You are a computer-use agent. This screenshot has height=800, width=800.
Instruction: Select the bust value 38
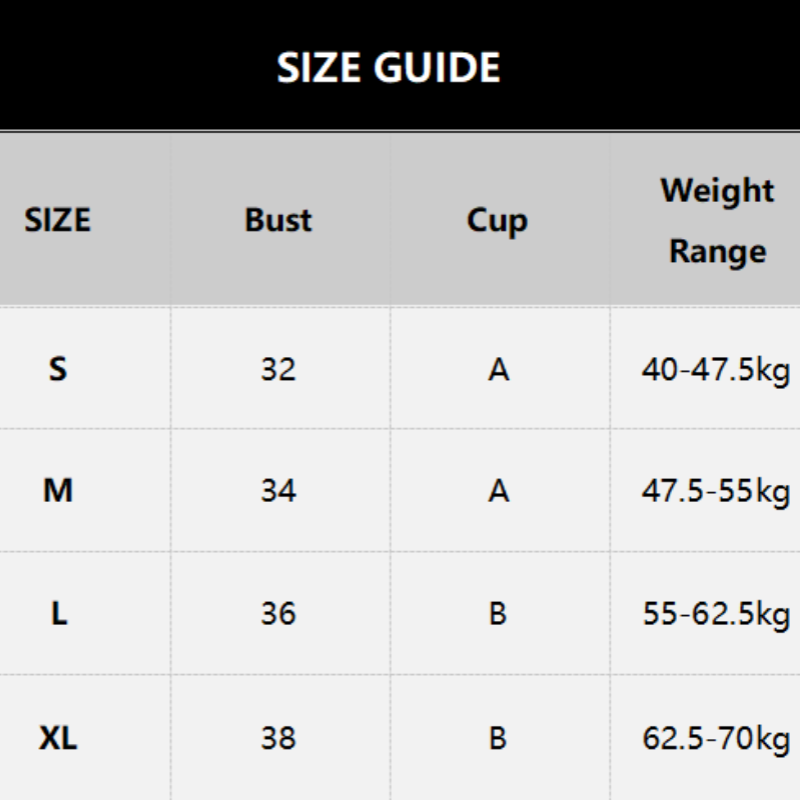(x=278, y=738)
